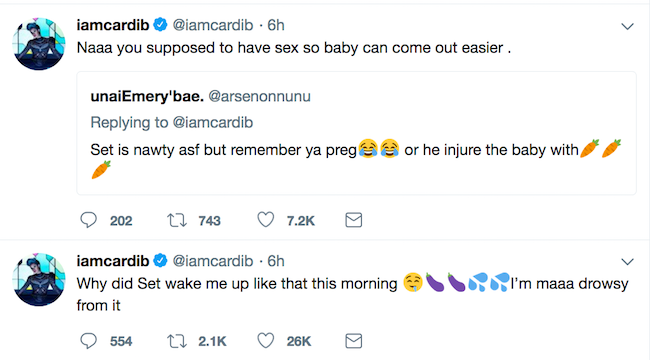Like the tweet with 7.2K likes
Screen dimensions: 650x360
click(266, 220)
